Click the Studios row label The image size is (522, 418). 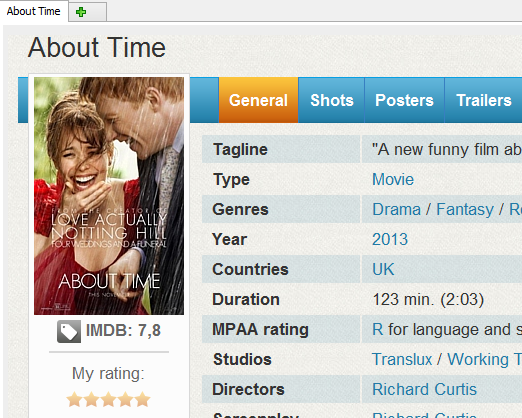pyautogui.click(x=242, y=359)
